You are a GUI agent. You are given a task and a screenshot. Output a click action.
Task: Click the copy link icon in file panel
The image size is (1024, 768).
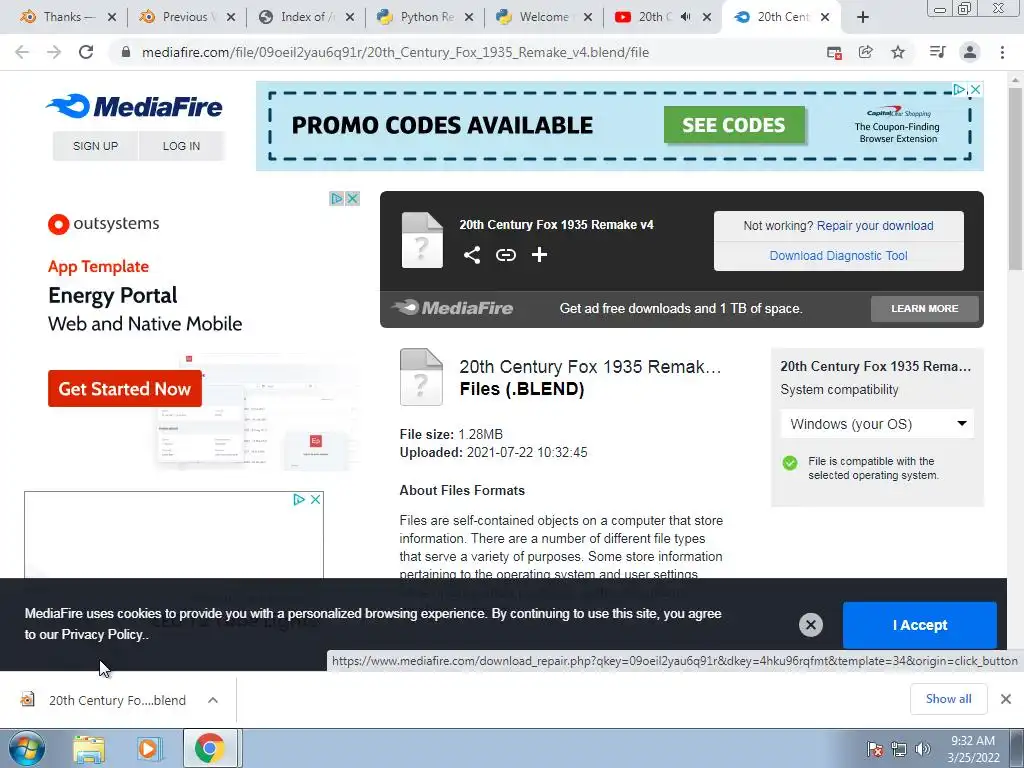(505, 255)
